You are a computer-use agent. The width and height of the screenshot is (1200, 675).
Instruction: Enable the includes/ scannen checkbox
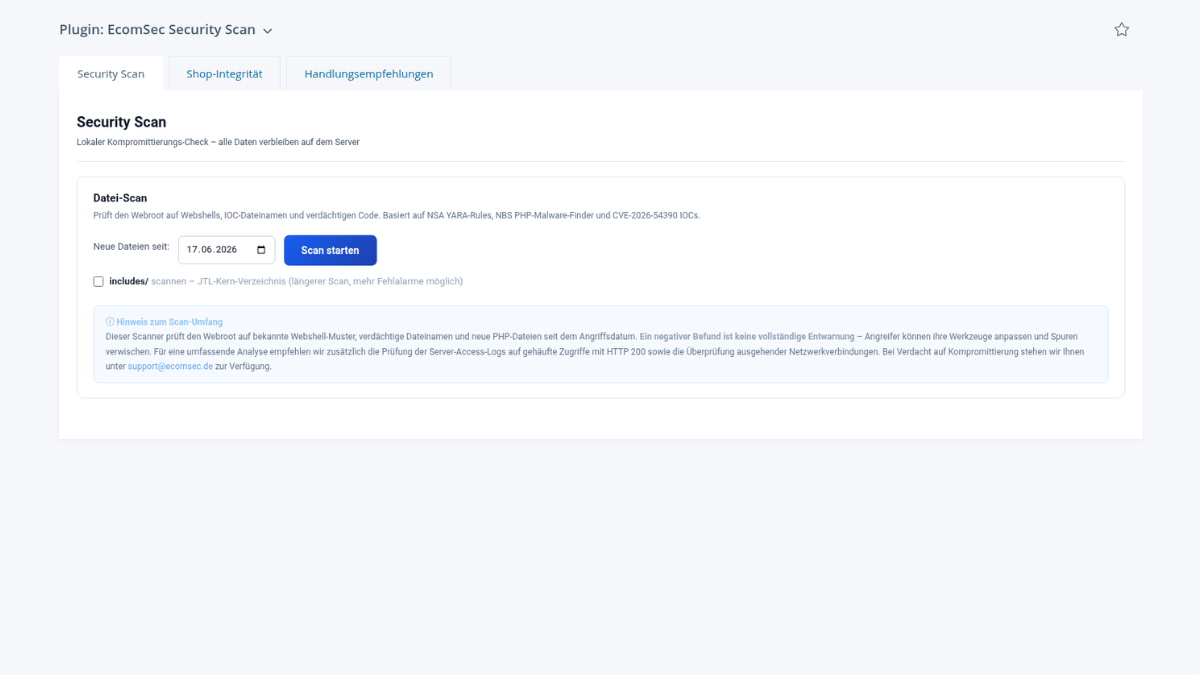coord(98,282)
